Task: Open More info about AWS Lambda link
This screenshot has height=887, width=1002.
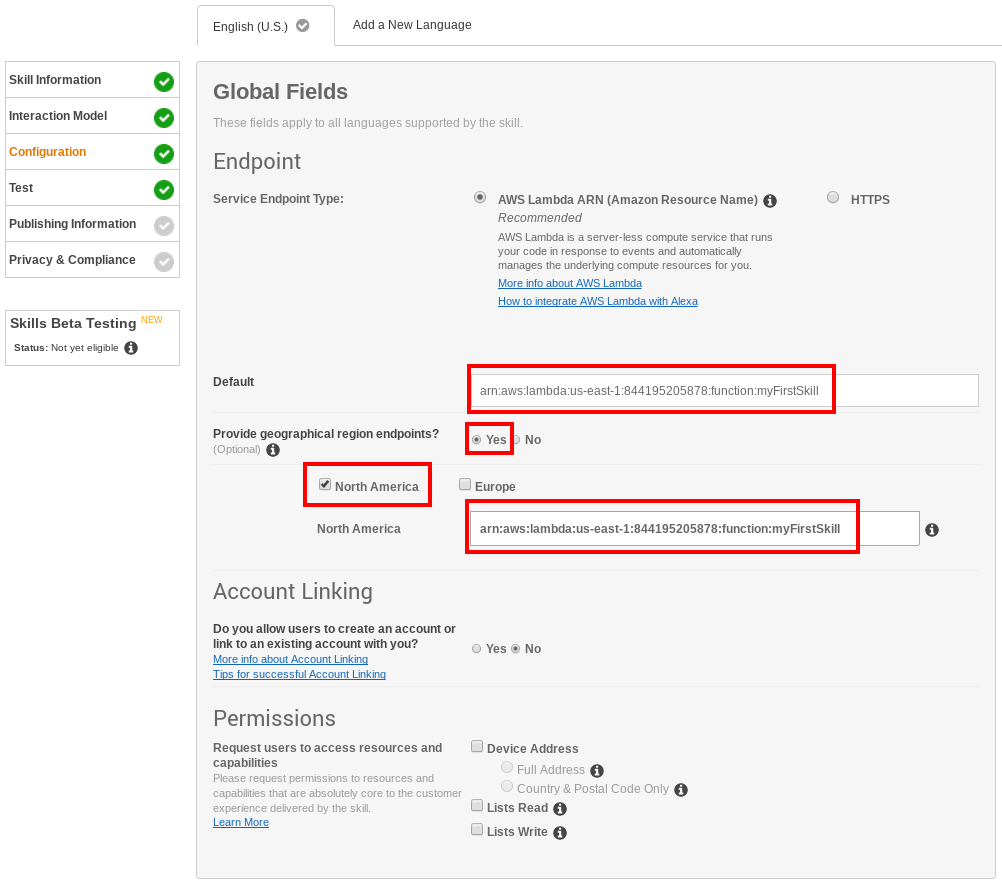Action: tap(570, 283)
